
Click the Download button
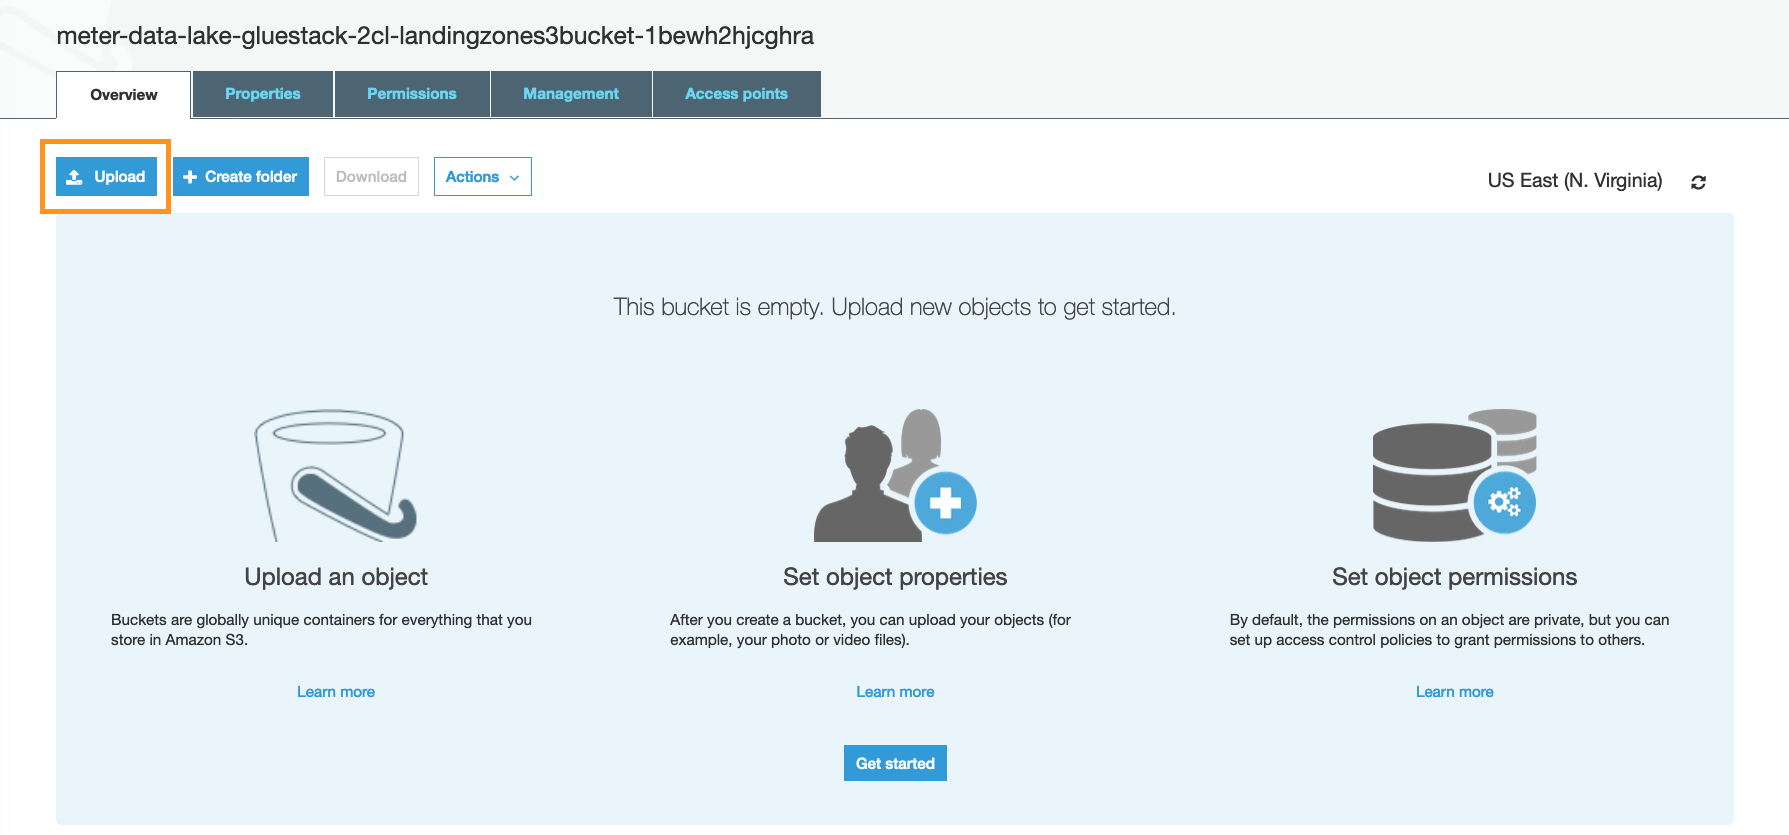371,177
